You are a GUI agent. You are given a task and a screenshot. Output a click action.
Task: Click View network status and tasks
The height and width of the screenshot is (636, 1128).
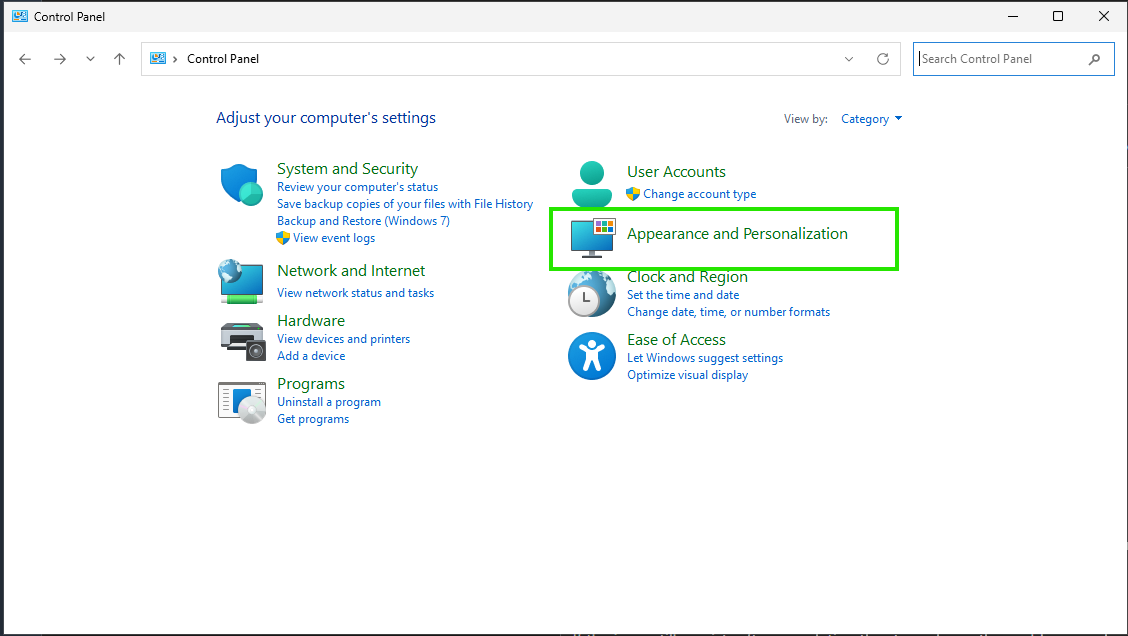click(355, 293)
